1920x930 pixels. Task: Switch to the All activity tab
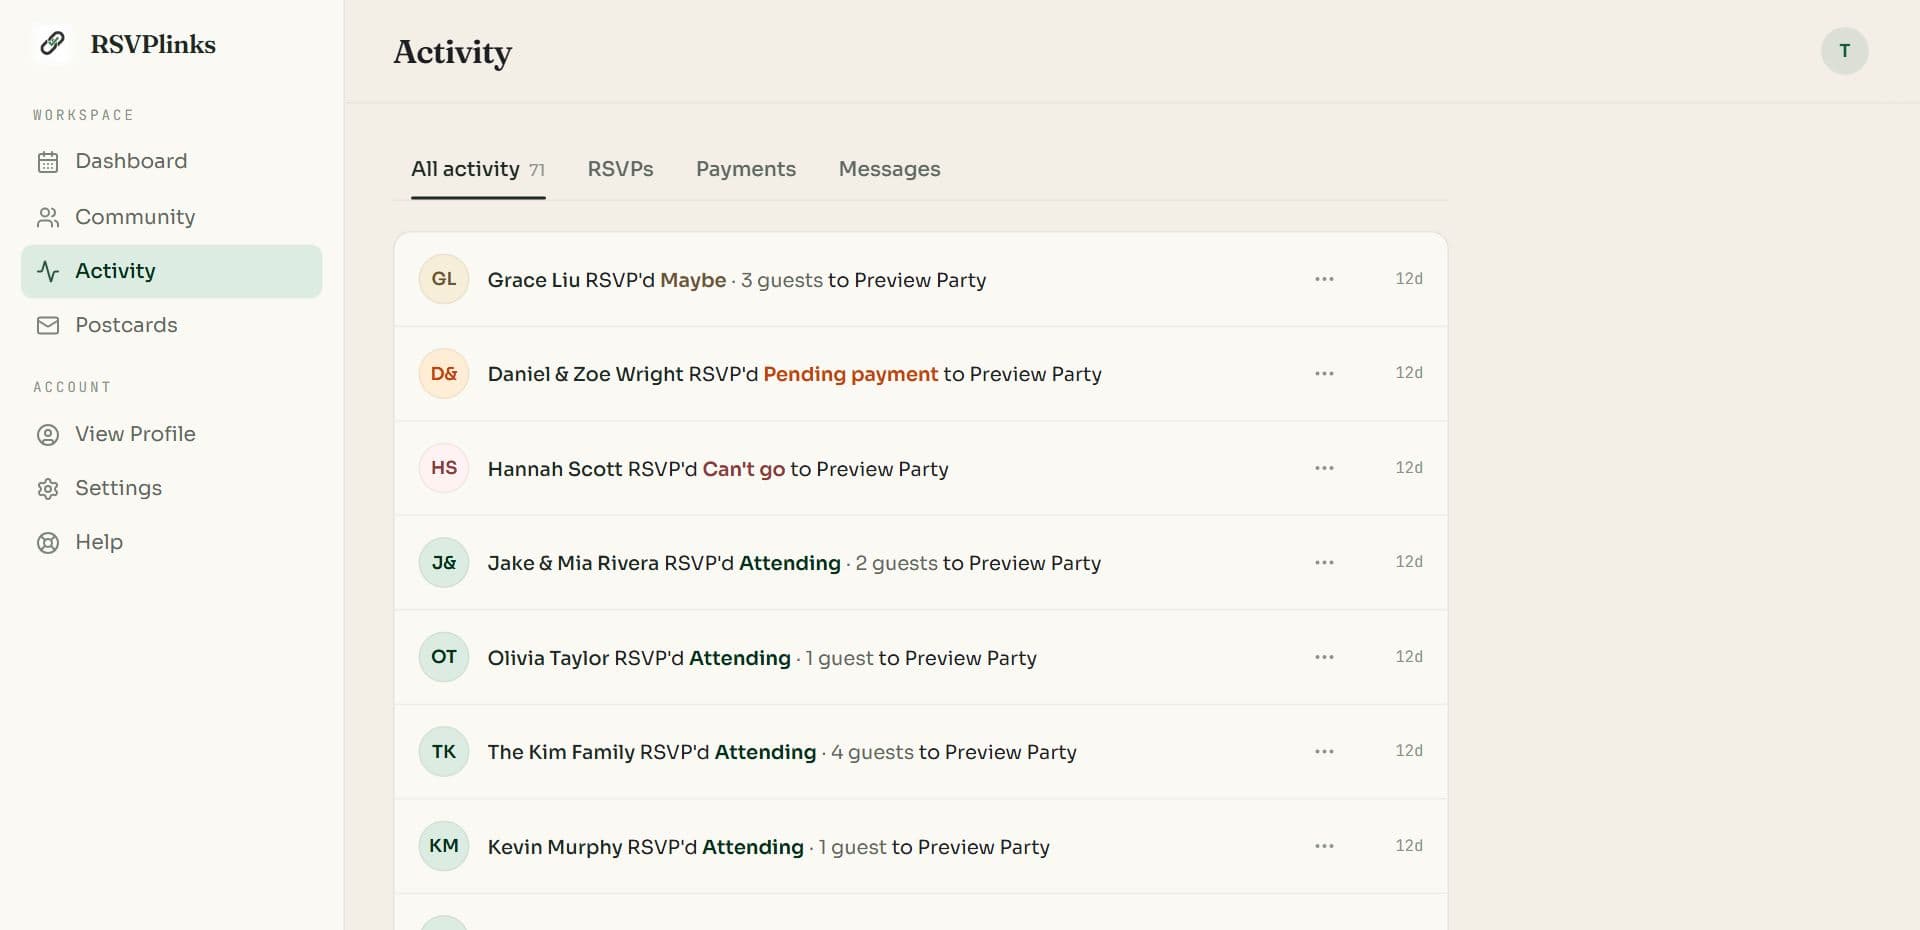478,169
